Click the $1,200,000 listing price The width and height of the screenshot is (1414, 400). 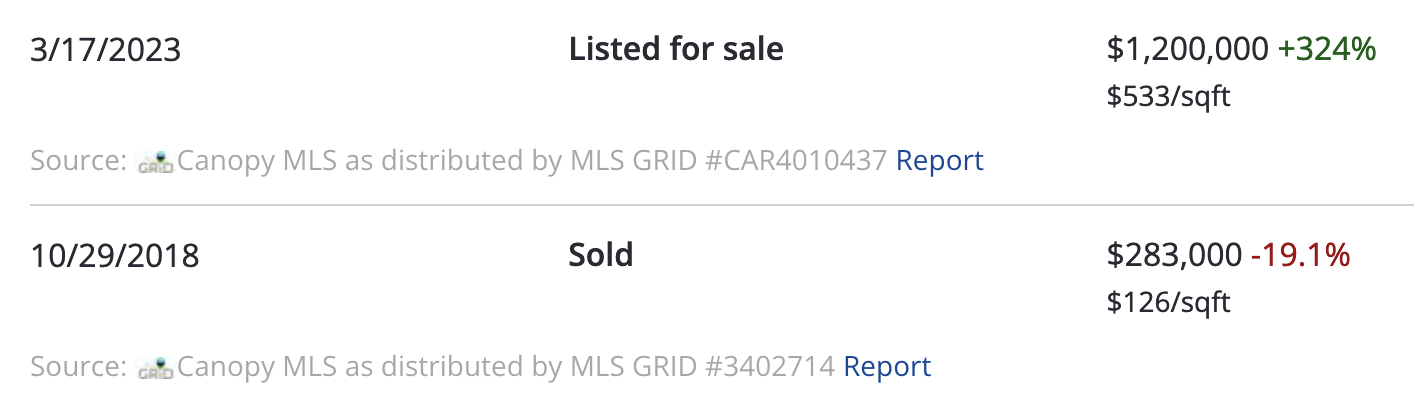click(1187, 49)
